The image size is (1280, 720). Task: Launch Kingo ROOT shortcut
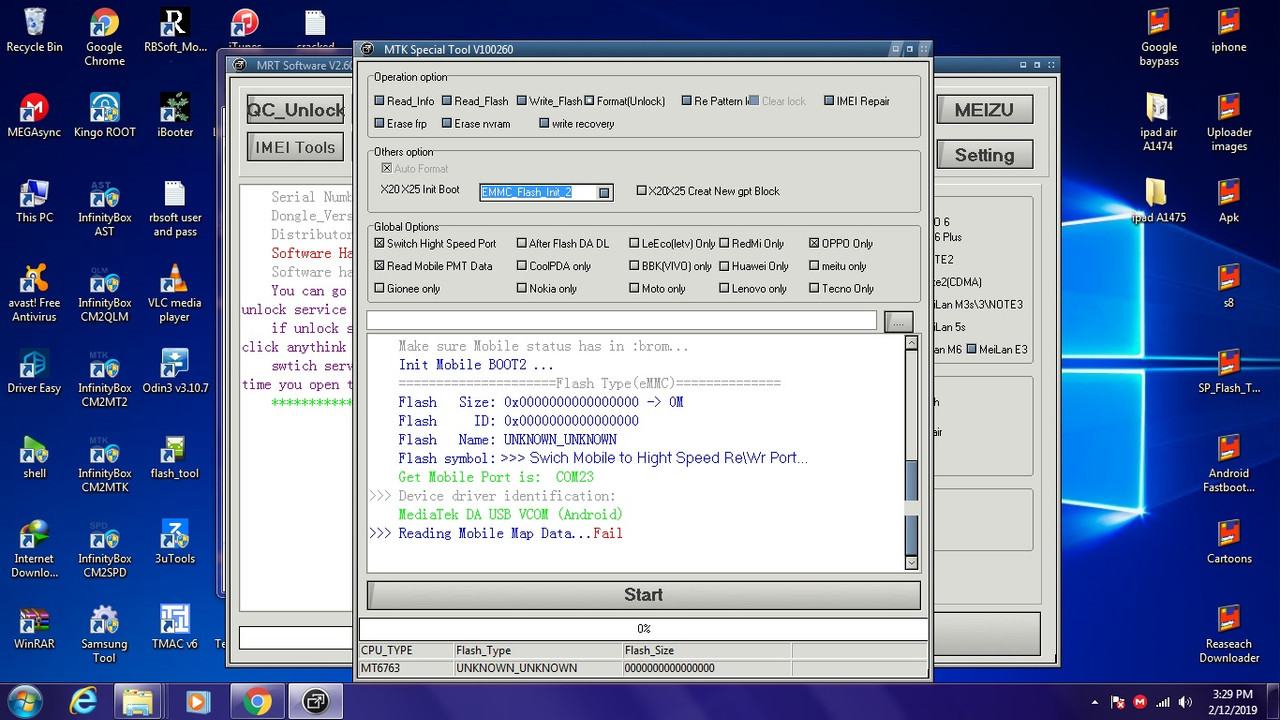[x=104, y=115]
